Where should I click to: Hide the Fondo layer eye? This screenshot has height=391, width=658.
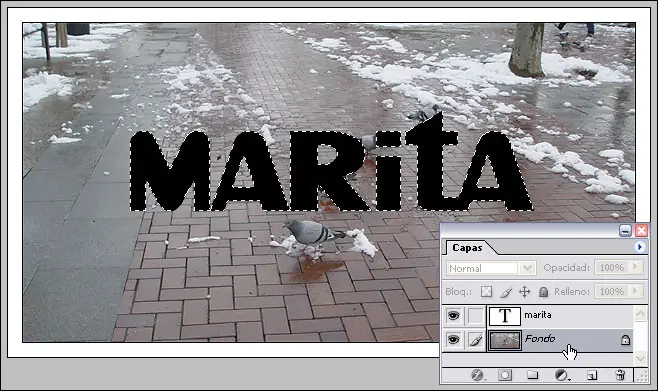click(453, 340)
